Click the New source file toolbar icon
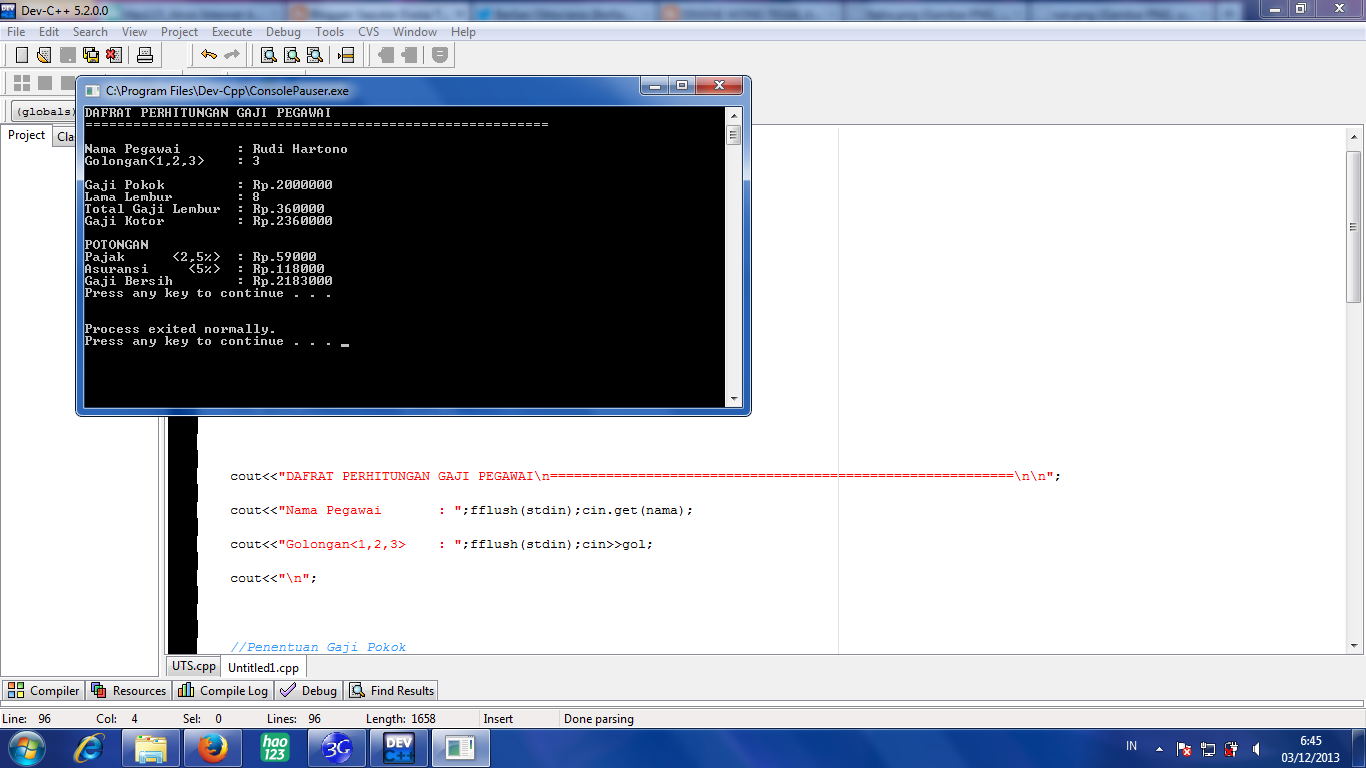1366x768 pixels. (22, 55)
